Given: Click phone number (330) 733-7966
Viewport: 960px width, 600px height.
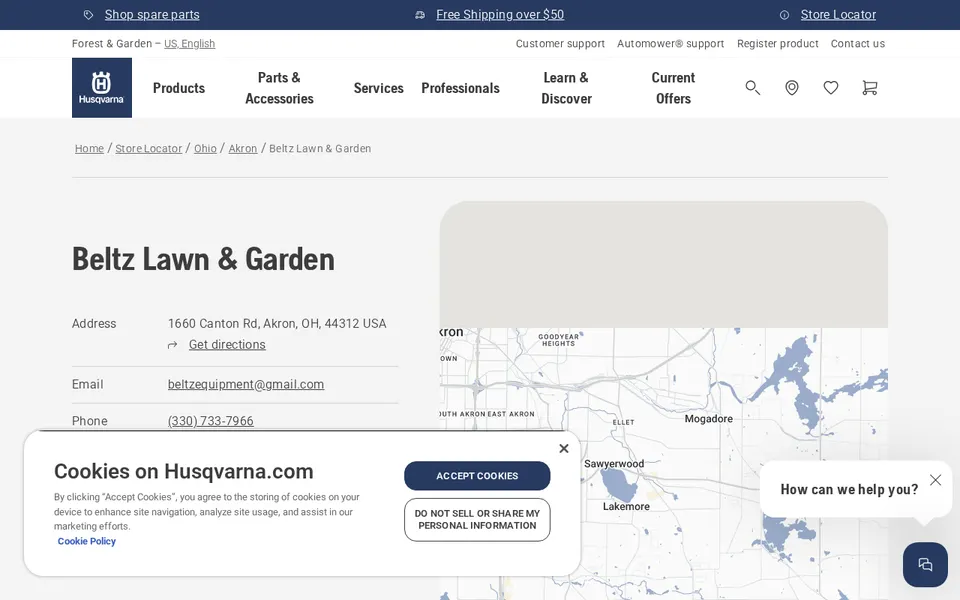Looking at the screenshot, I should click(211, 421).
